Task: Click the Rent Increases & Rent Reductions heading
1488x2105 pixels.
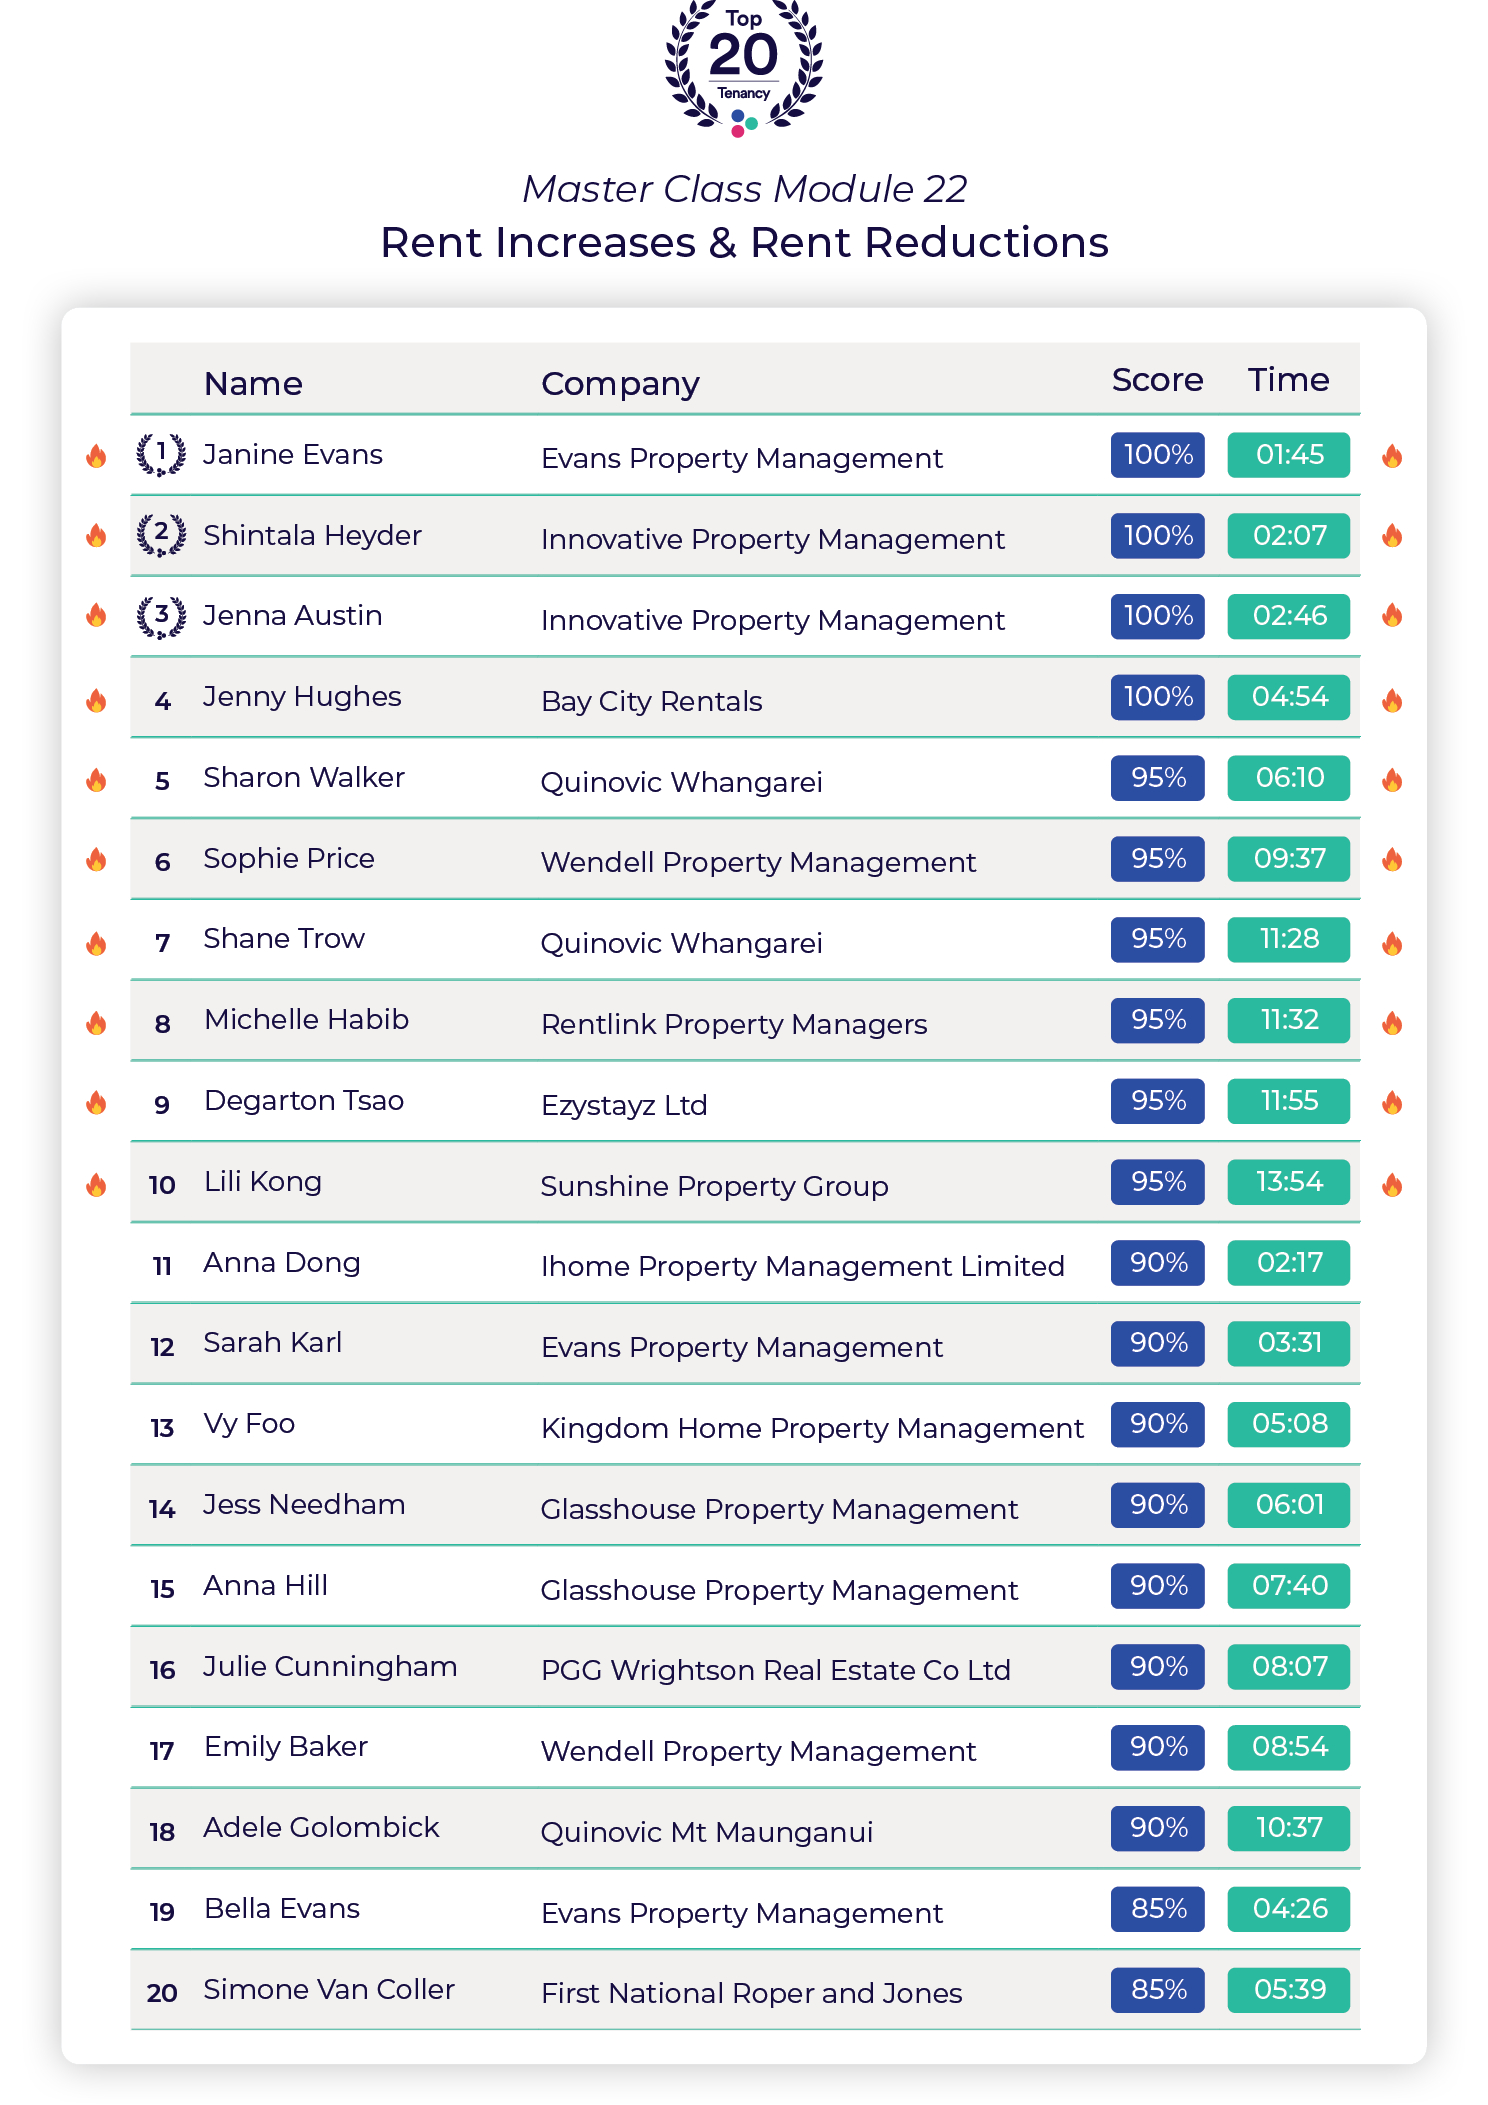Action: pos(744,242)
